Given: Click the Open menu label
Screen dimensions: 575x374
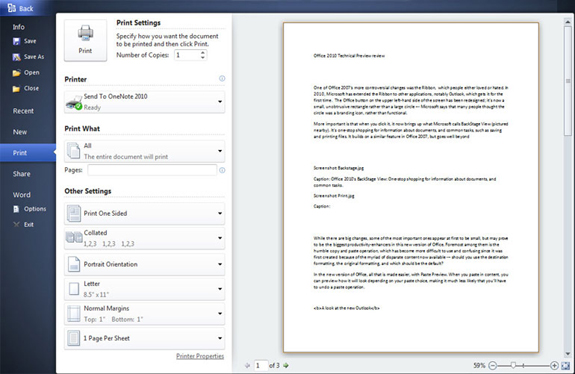Looking at the screenshot, I should click(x=32, y=73).
